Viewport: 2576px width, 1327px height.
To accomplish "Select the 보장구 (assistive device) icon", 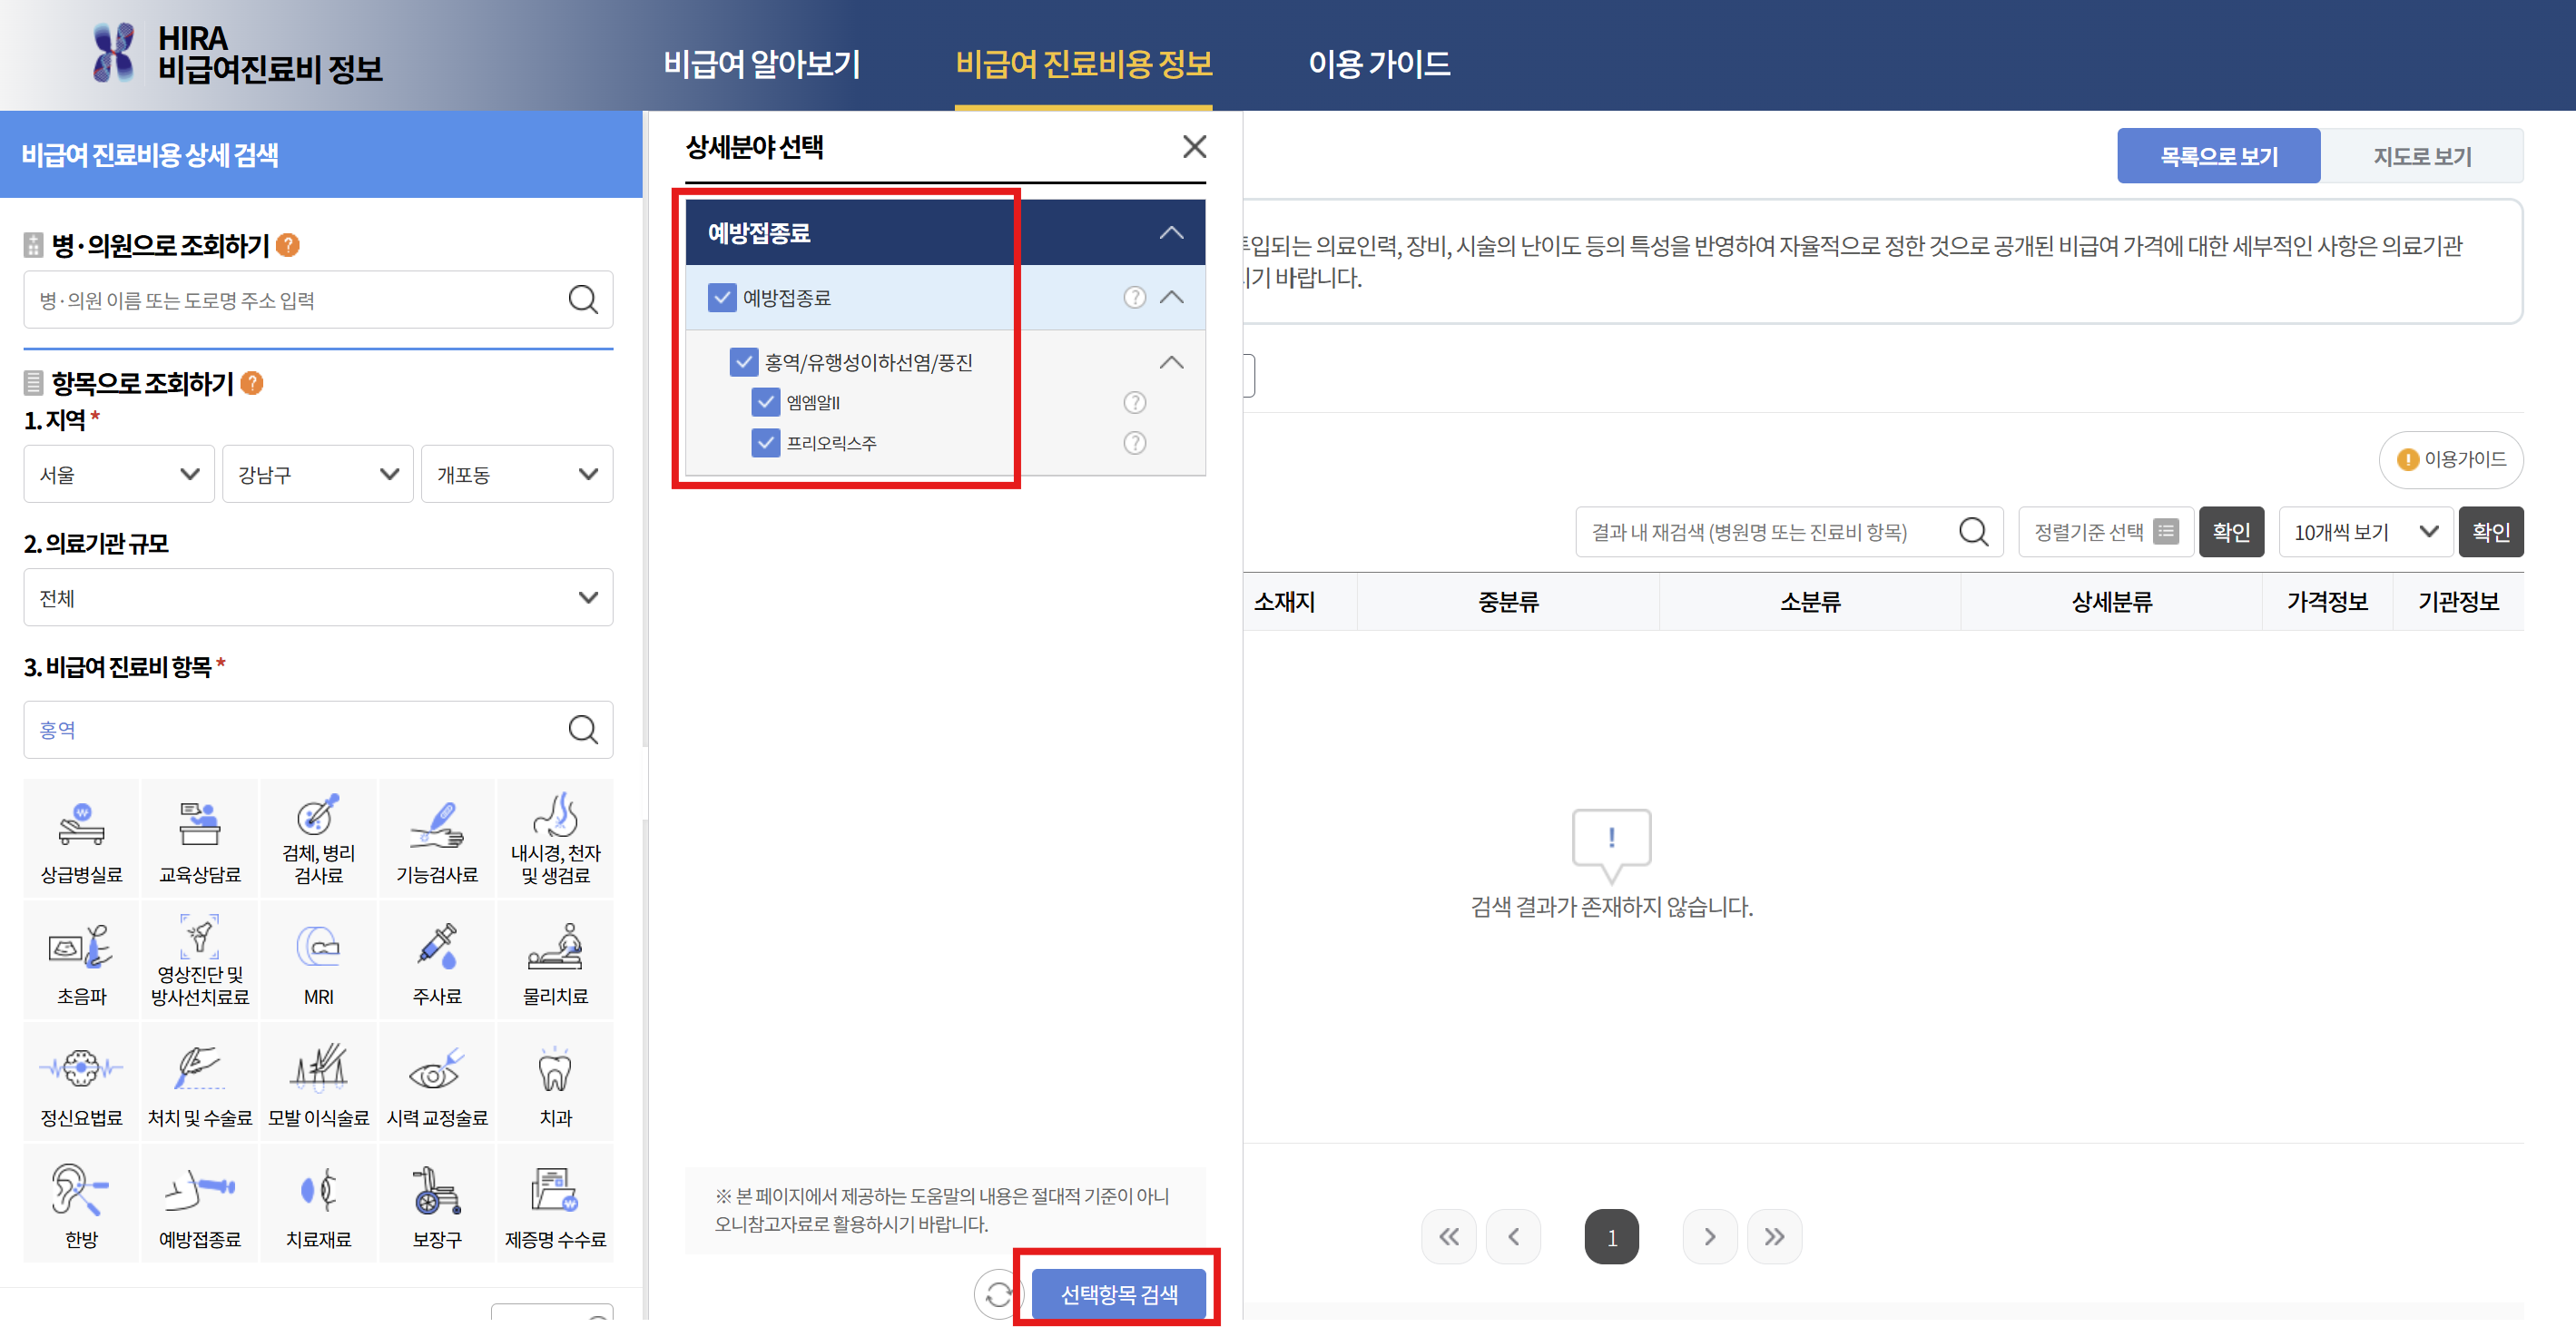I will coord(437,1202).
